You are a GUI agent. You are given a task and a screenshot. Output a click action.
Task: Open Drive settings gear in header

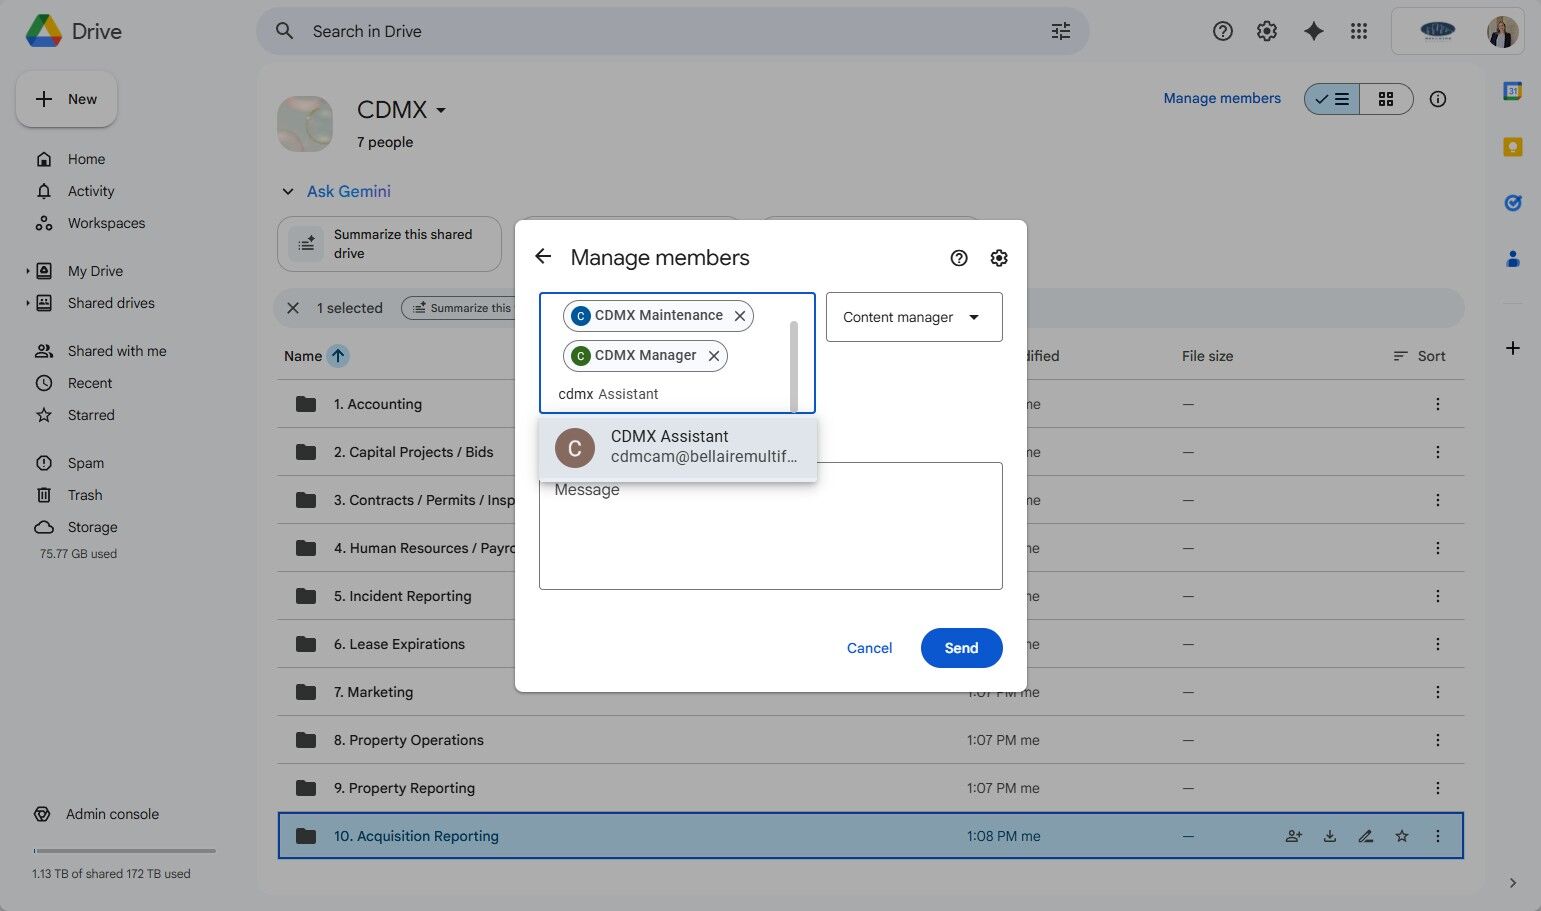(x=1267, y=31)
